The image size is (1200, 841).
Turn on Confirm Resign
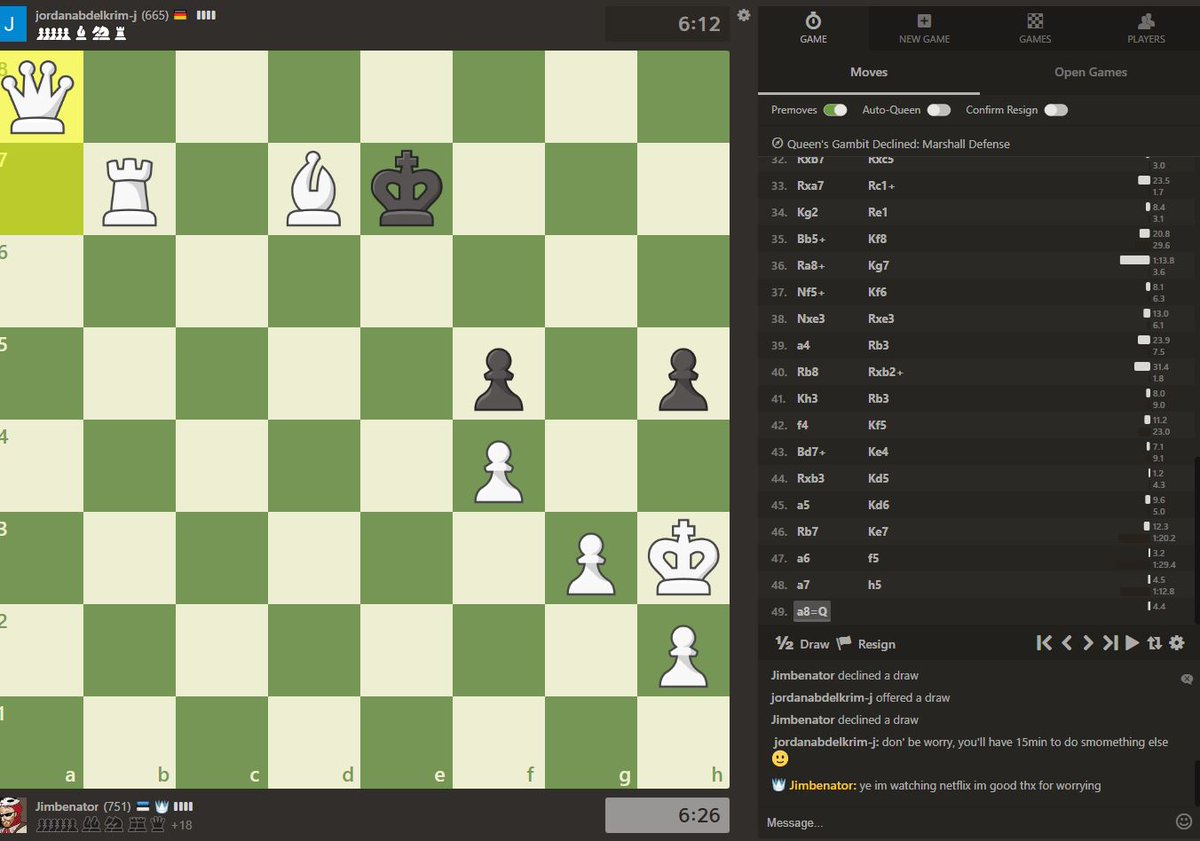(x=1056, y=110)
